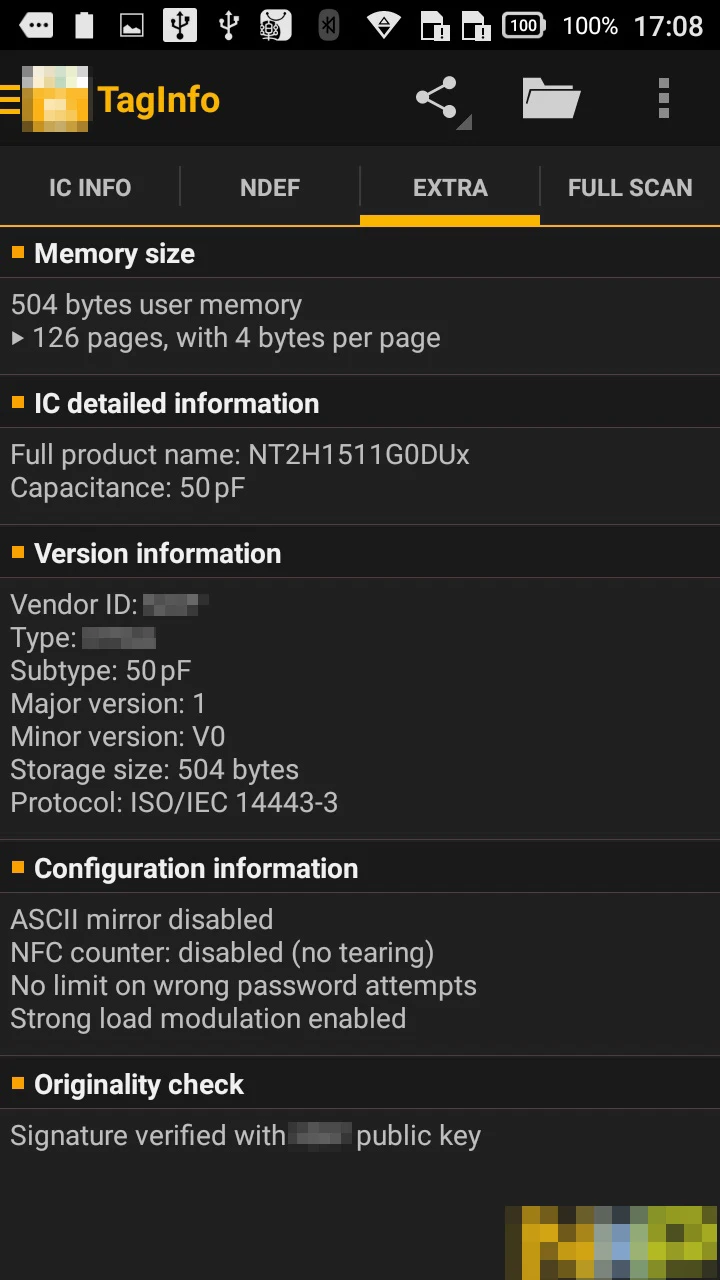Open the navigation drawer menu
This screenshot has height=1280, width=720.
click(10, 98)
